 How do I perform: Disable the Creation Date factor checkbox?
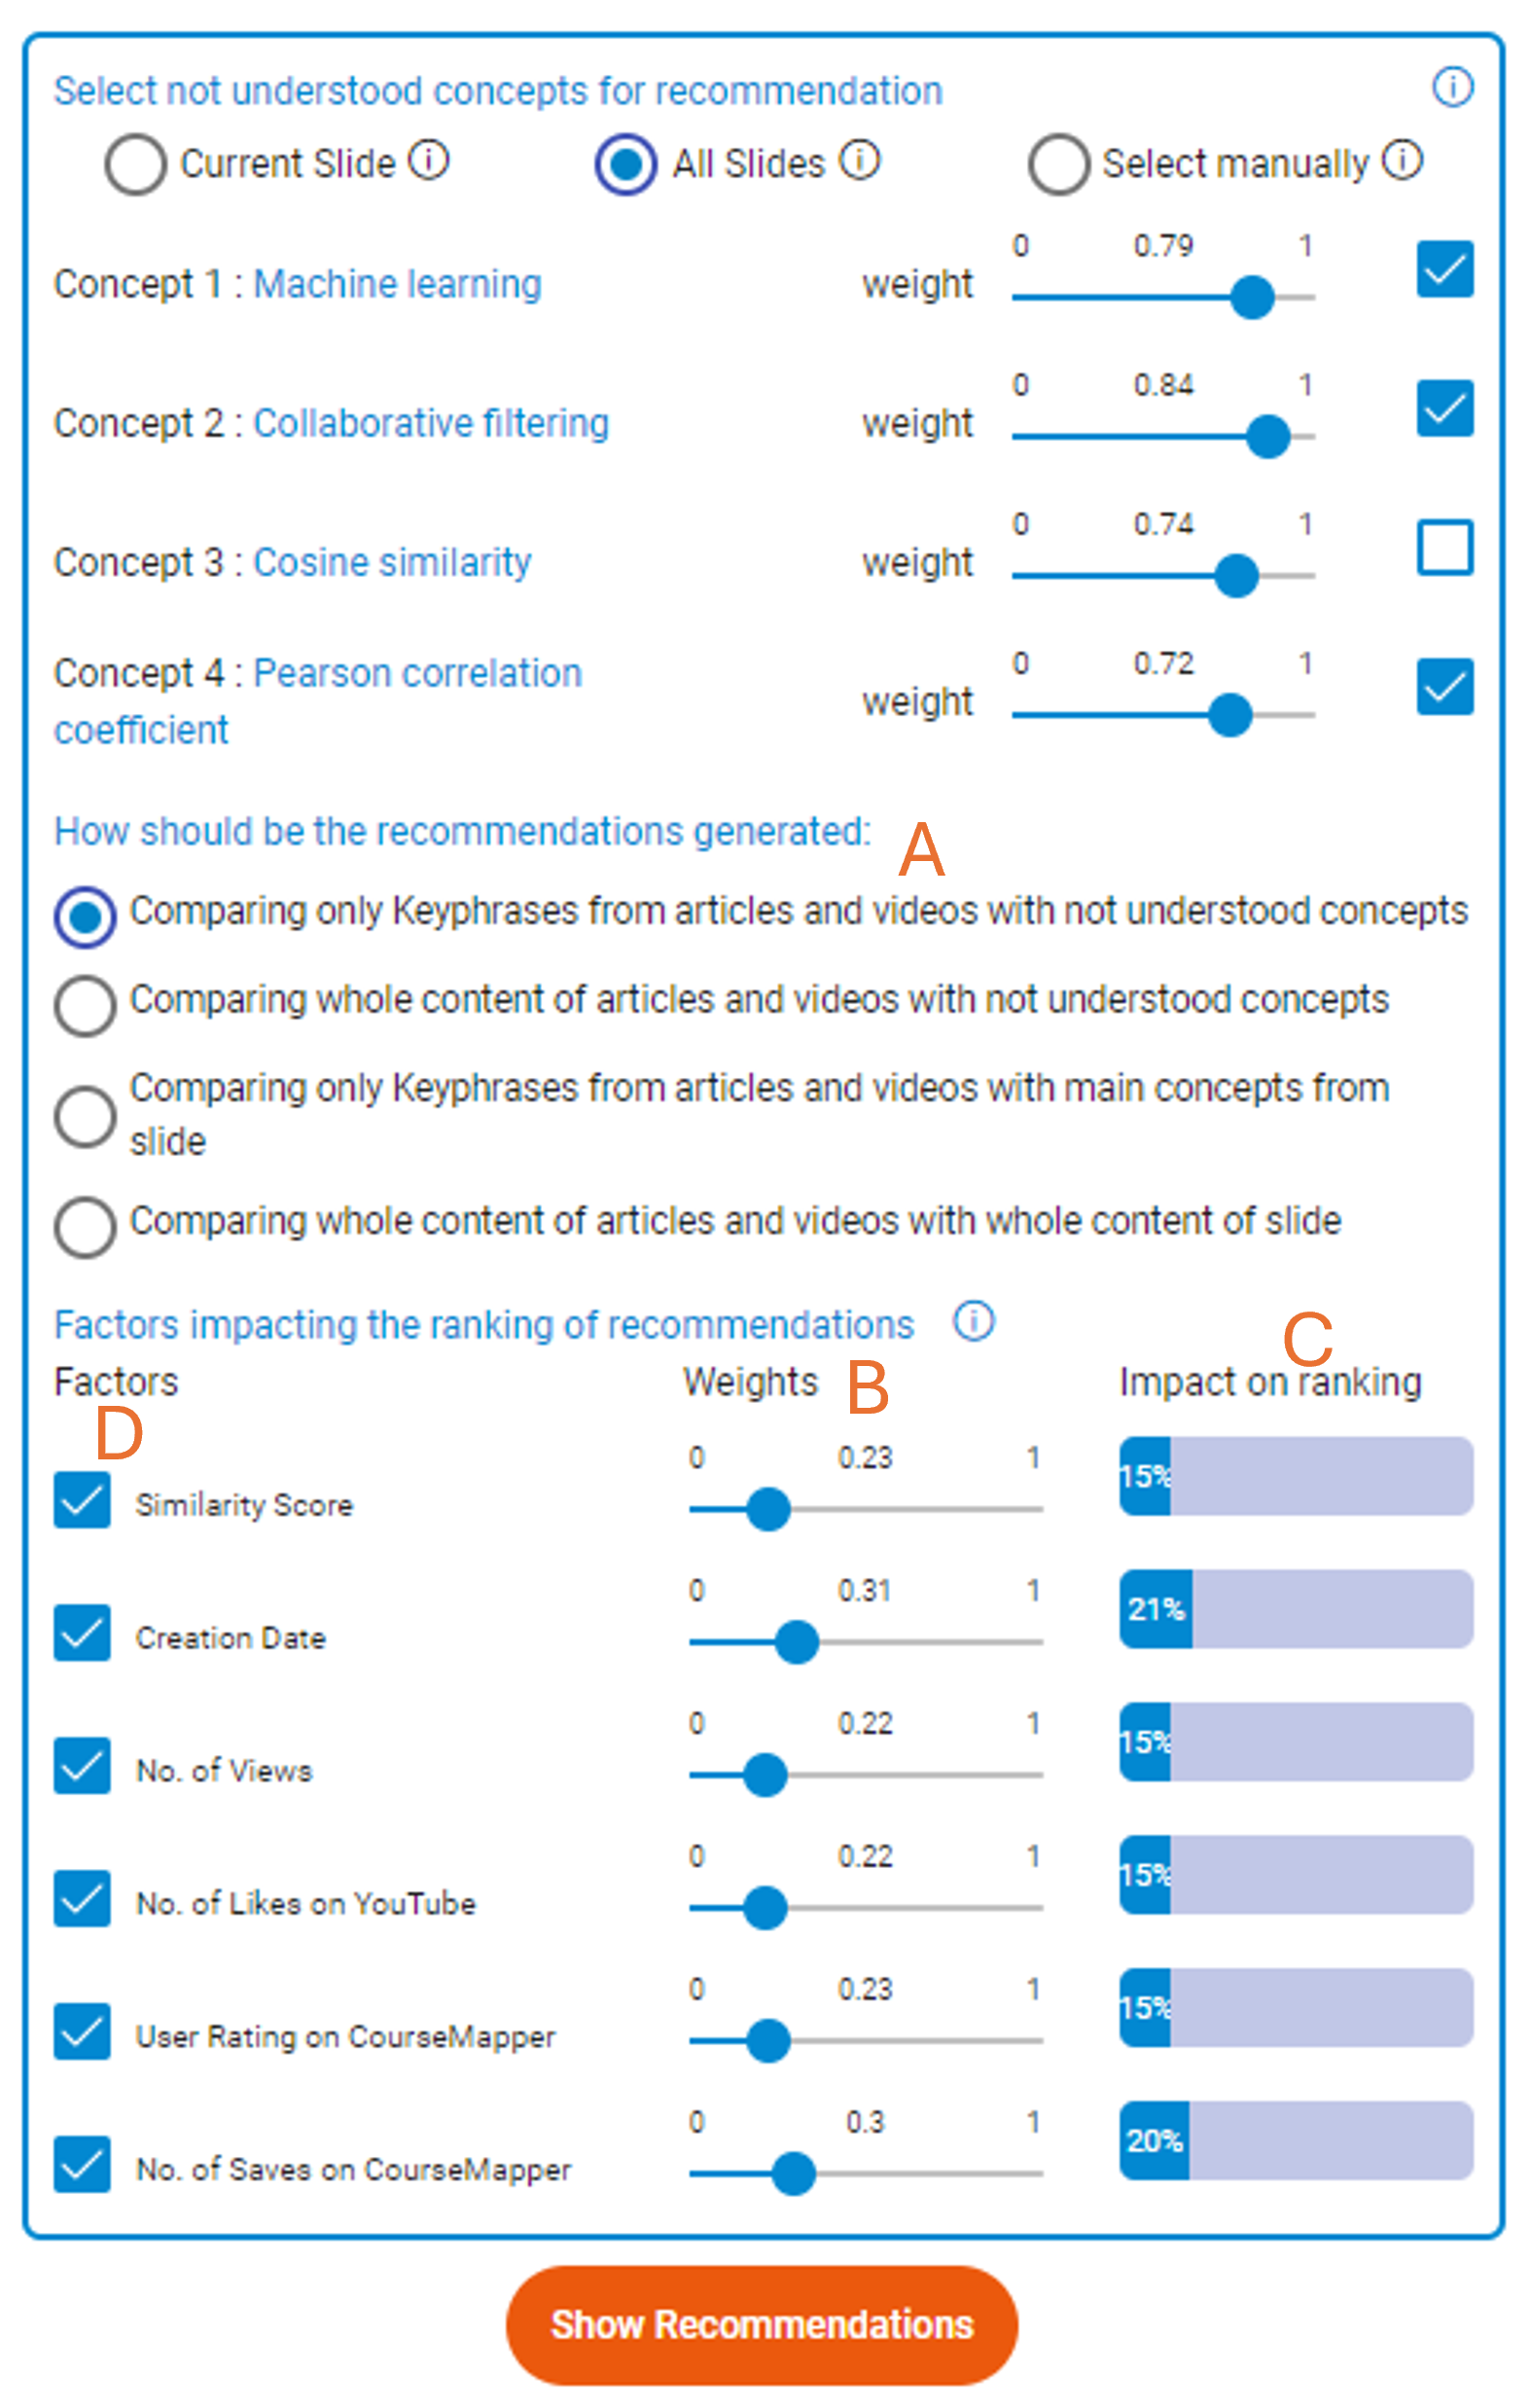click(x=82, y=1633)
